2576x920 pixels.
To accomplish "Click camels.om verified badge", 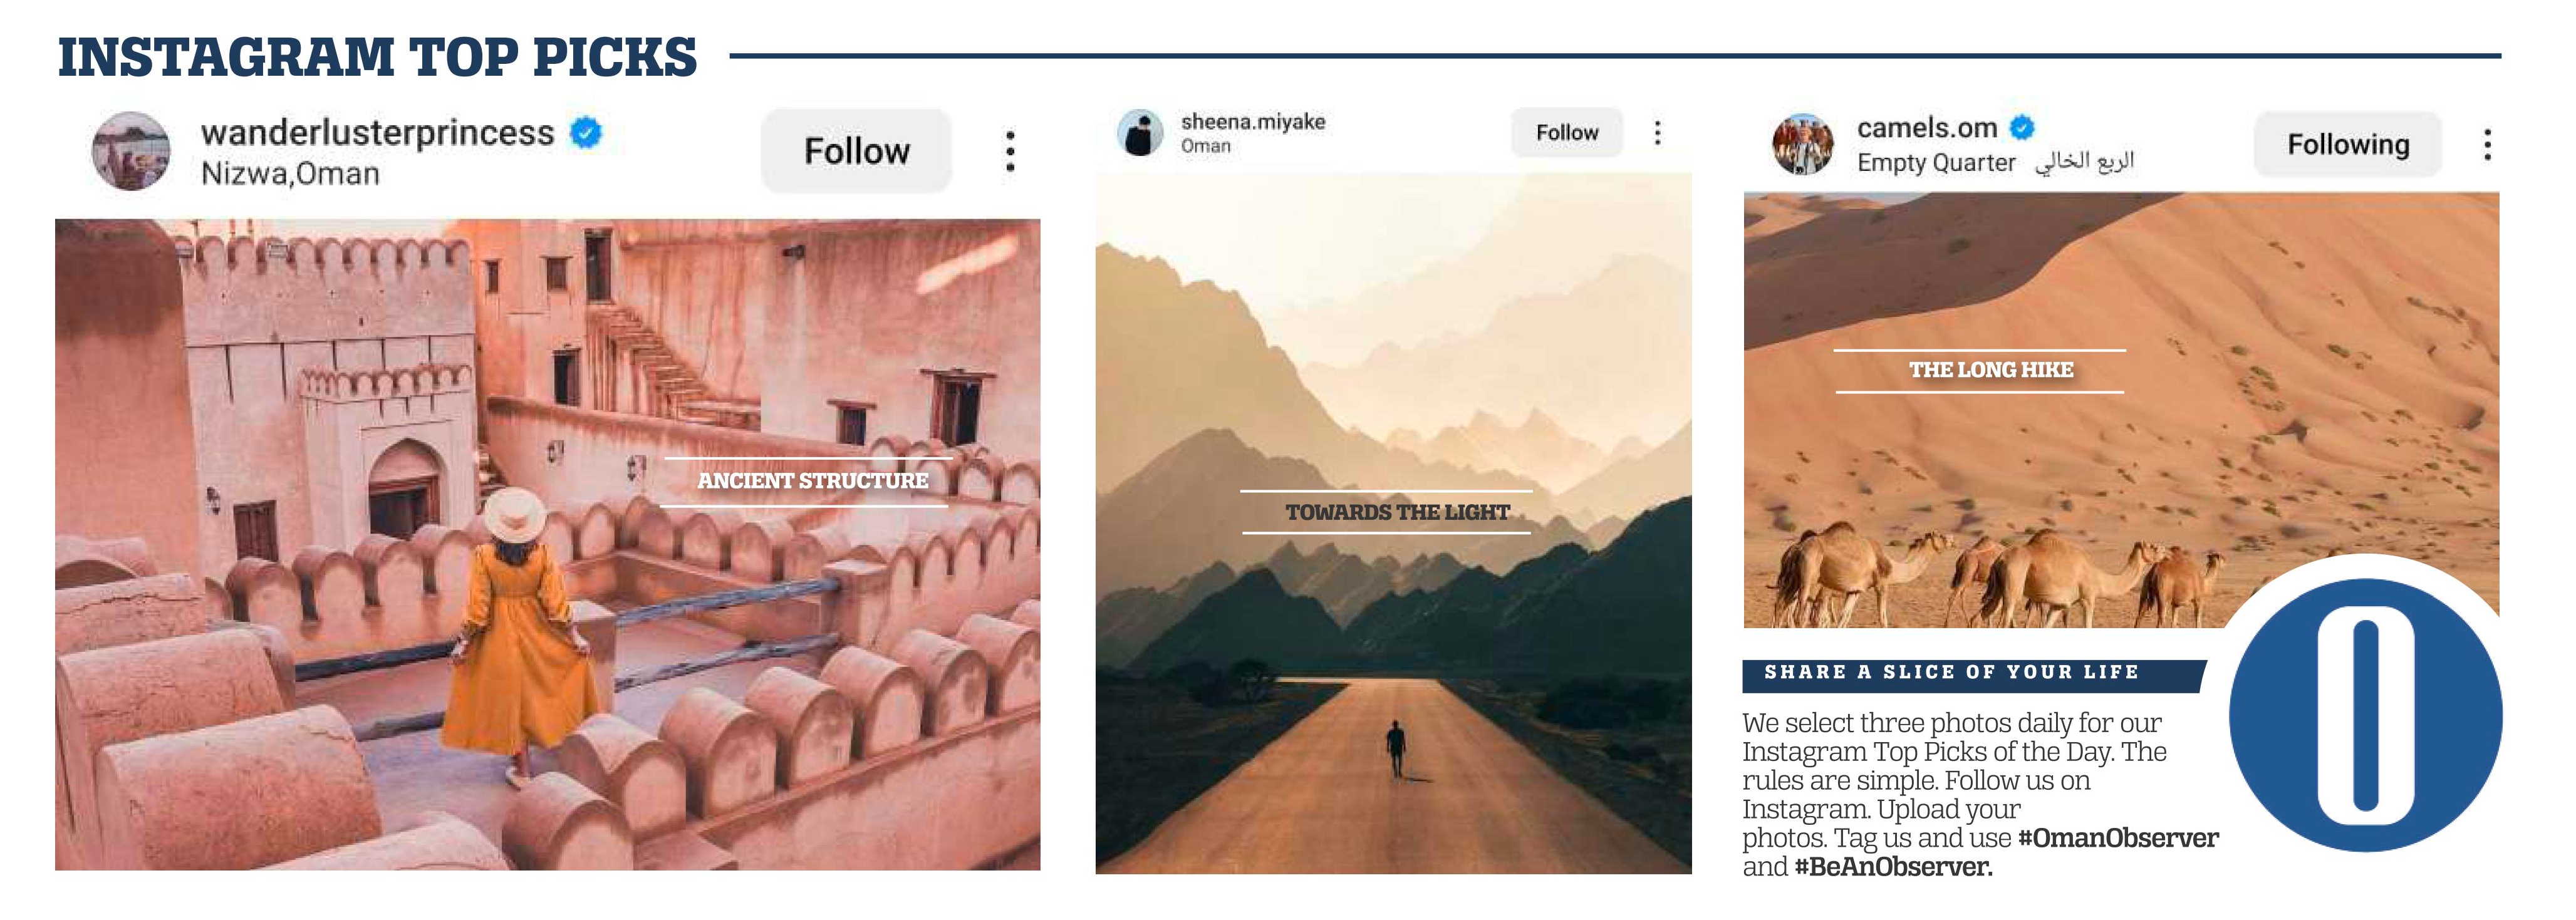I will 2021,128.
